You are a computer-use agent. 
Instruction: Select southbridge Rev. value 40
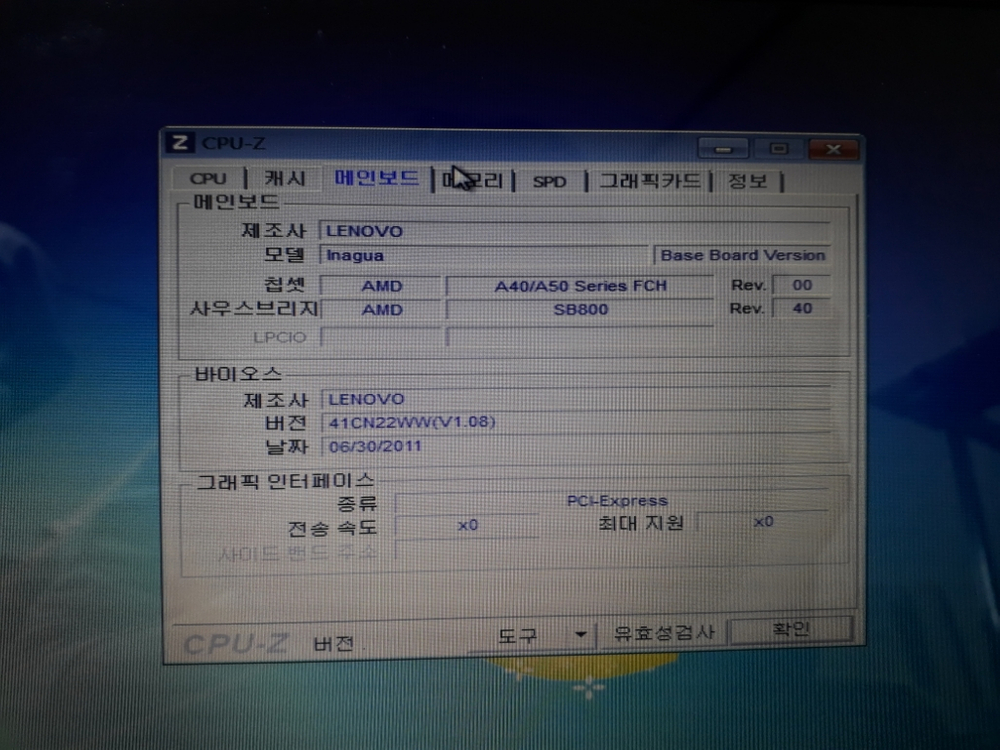point(802,309)
